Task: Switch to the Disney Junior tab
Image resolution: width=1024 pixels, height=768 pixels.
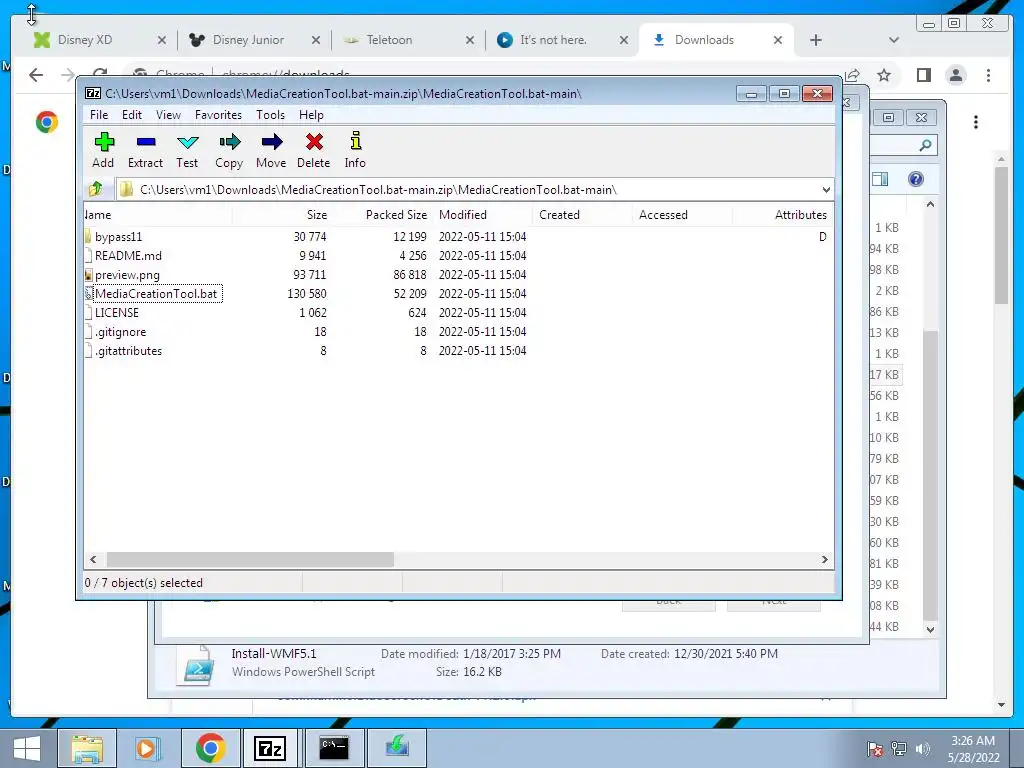Action: tap(248, 40)
